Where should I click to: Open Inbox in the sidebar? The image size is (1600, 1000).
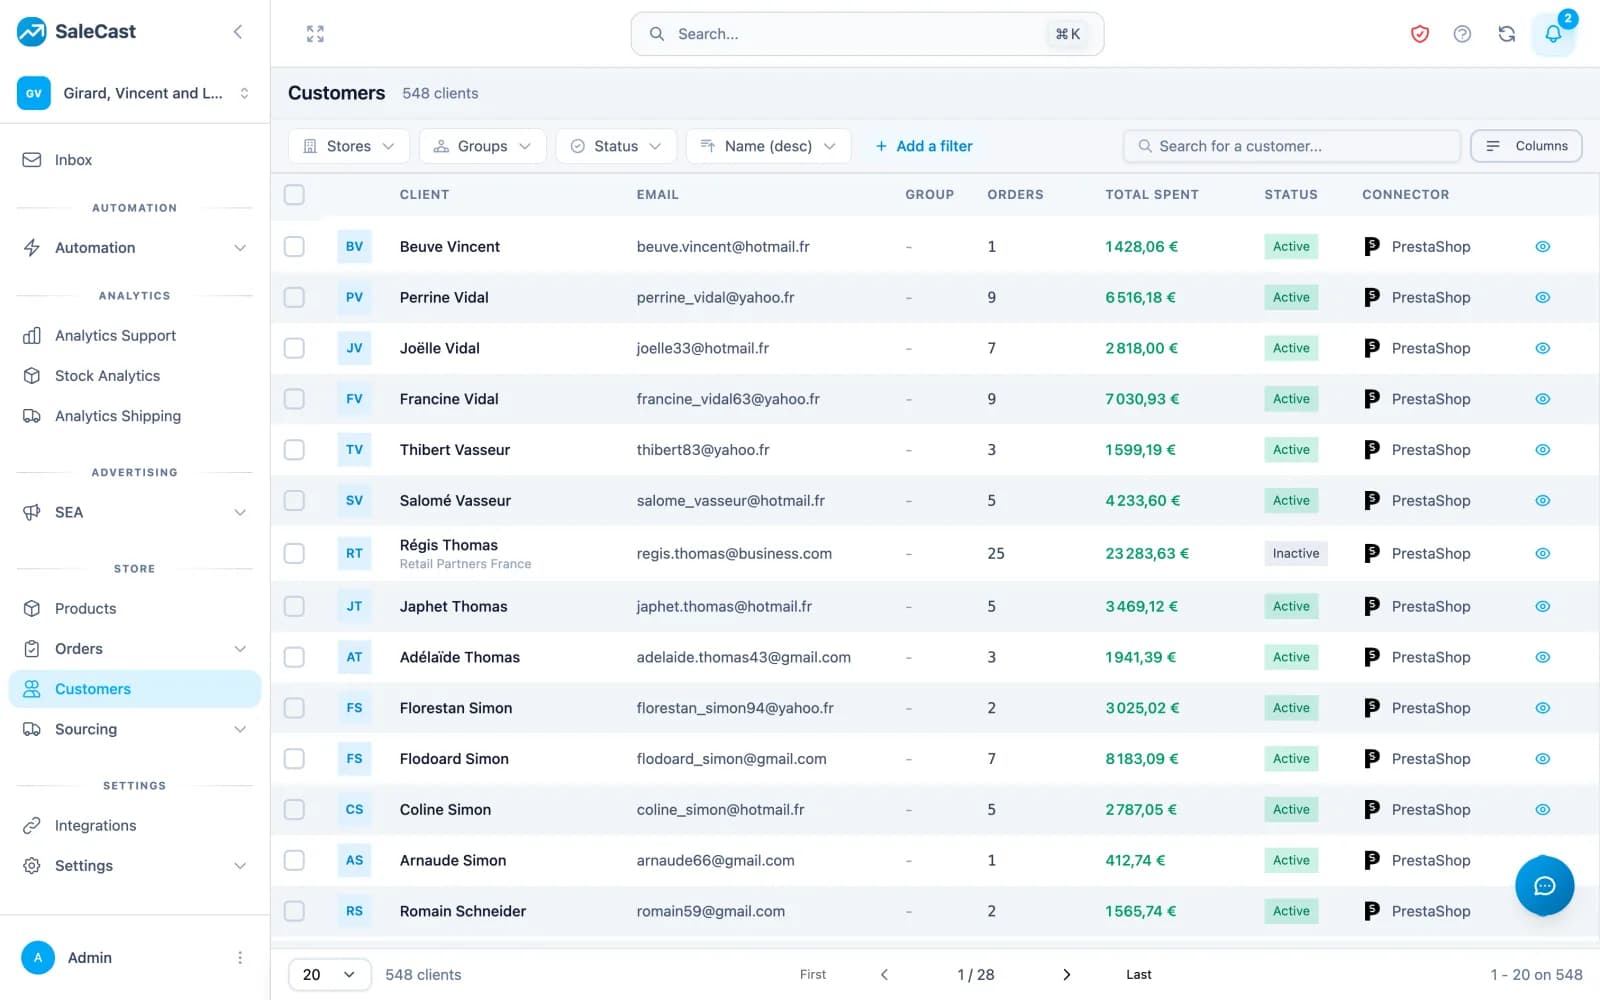(x=134, y=160)
